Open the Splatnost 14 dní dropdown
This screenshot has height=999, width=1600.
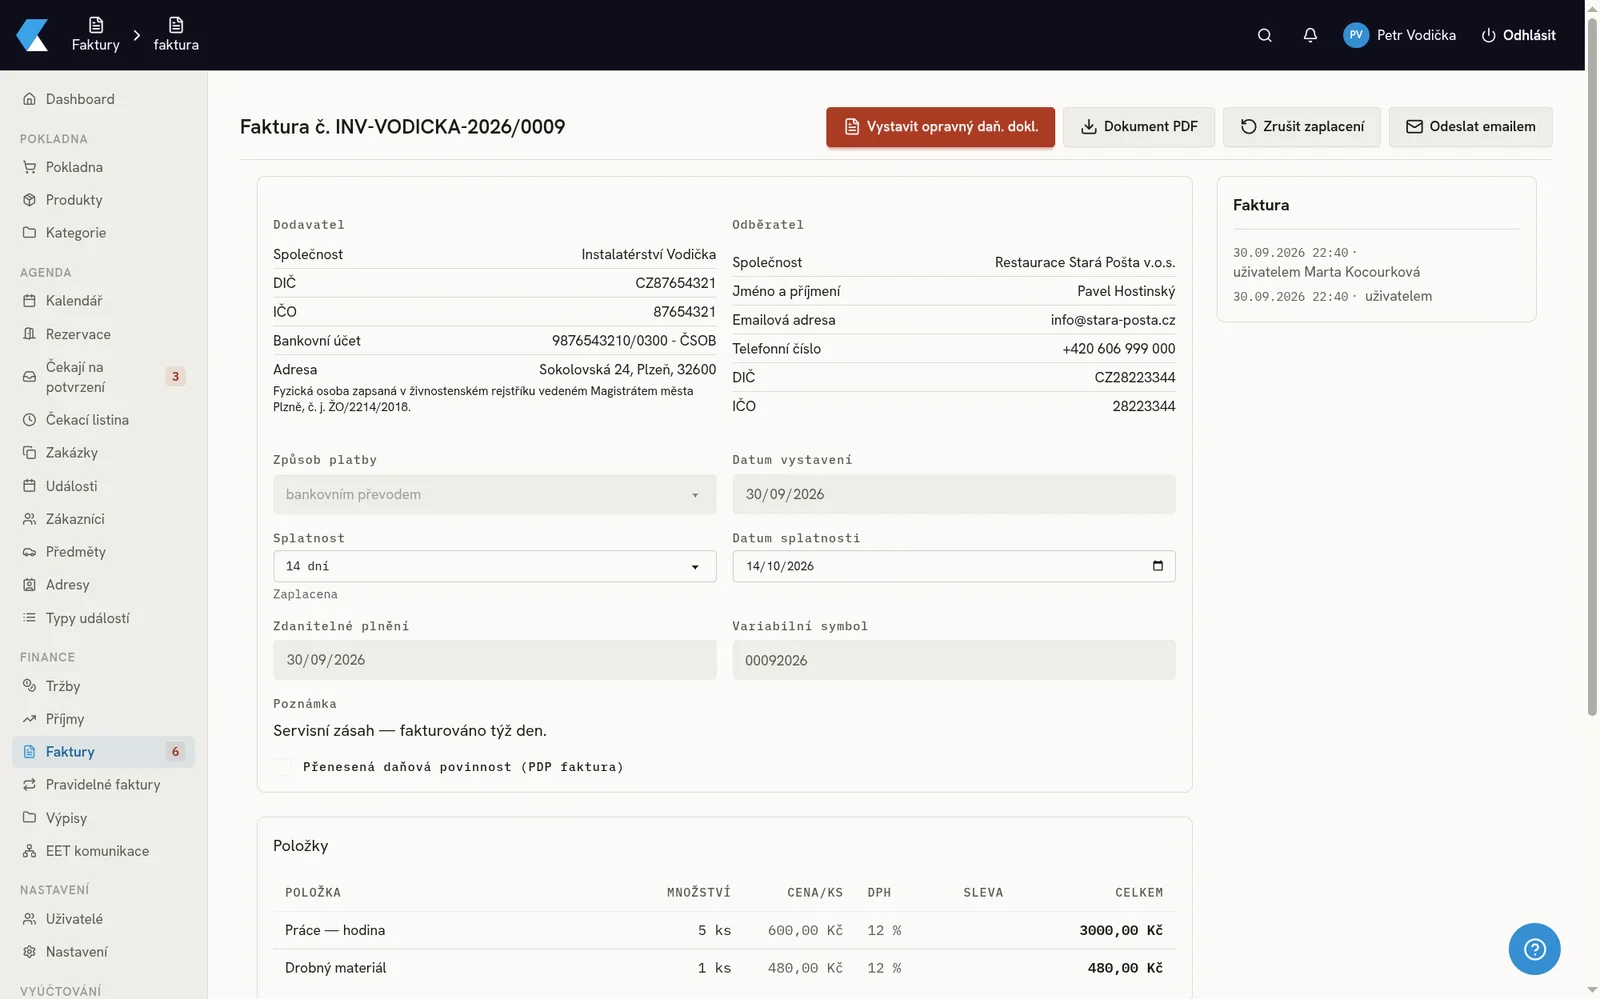click(x=494, y=566)
